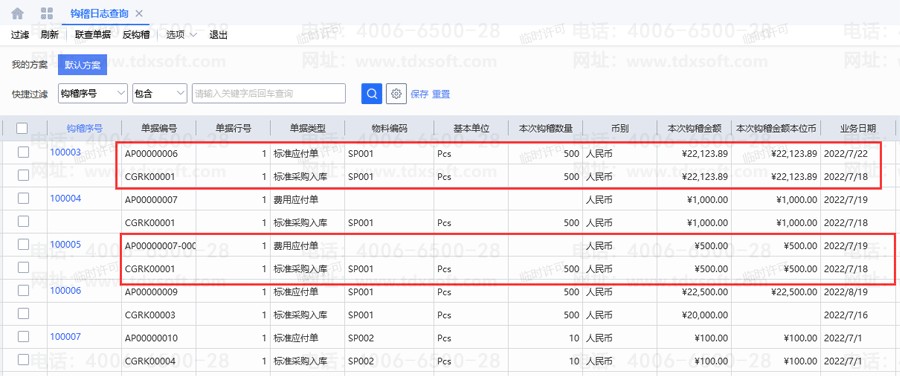The height and width of the screenshot is (376, 900).
Task: Click the 单据类型 column header
Action: [x=308, y=129]
